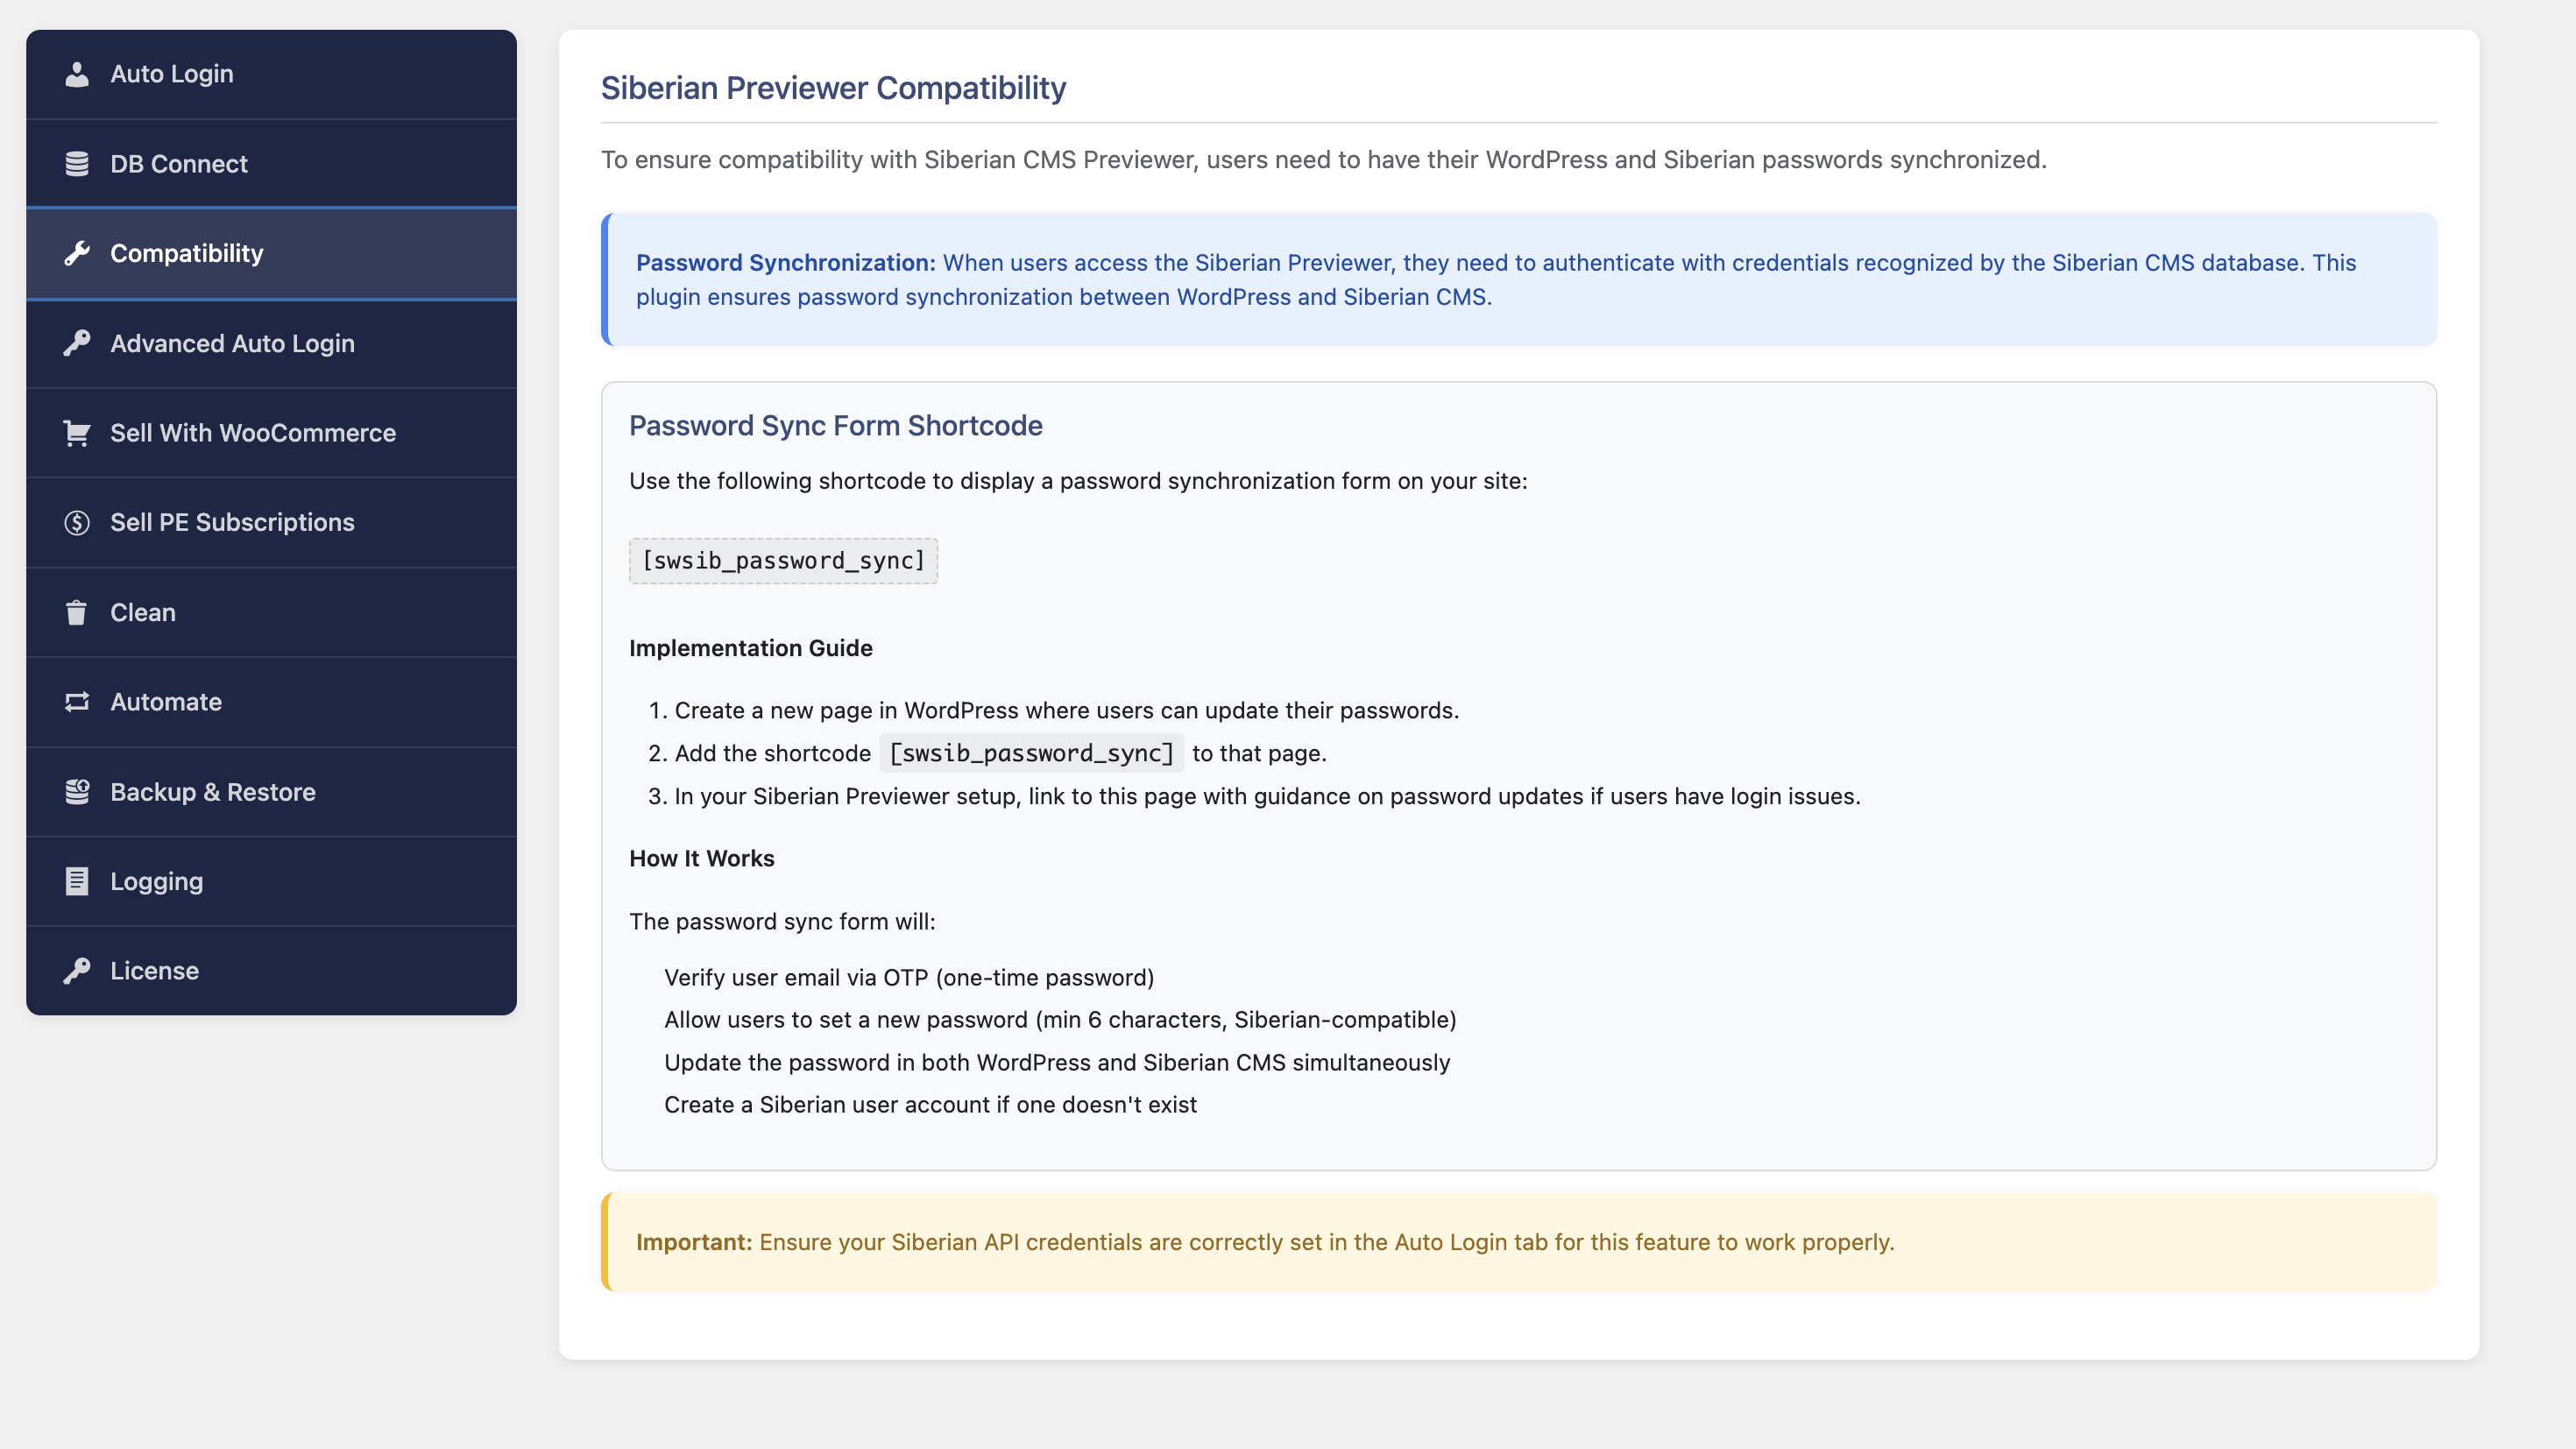Viewport: 2576px width, 1449px height.
Task: Click the Auto Login user icon
Action: [77, 74]
